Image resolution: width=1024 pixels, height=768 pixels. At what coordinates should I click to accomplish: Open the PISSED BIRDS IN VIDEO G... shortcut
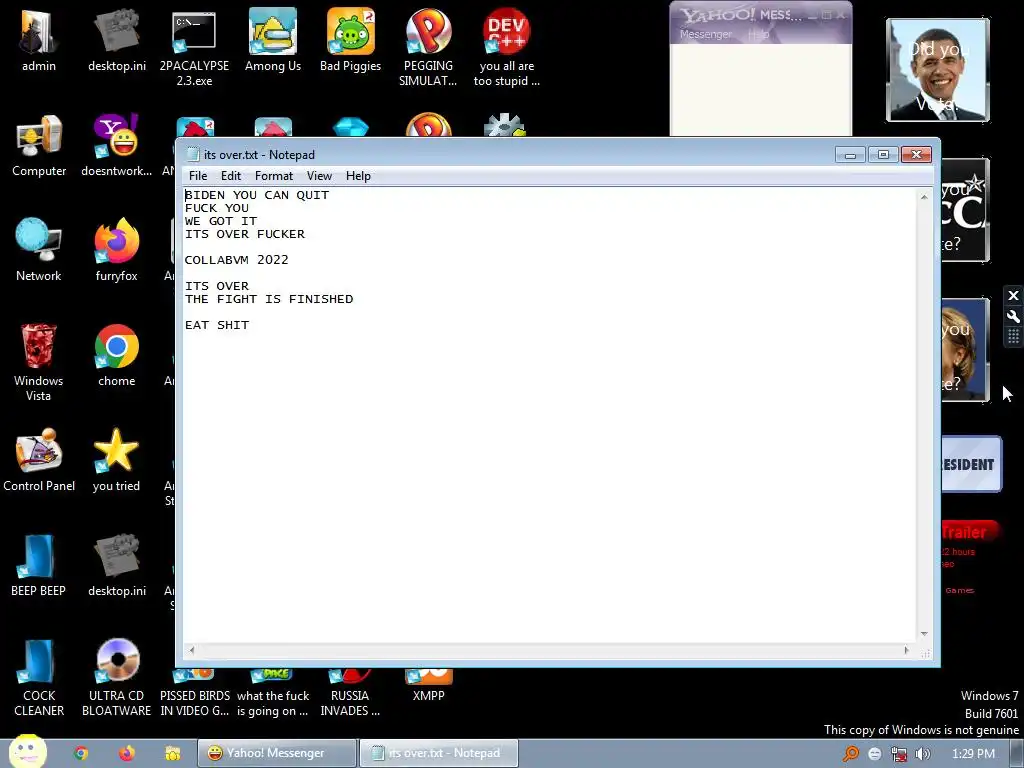195,694
